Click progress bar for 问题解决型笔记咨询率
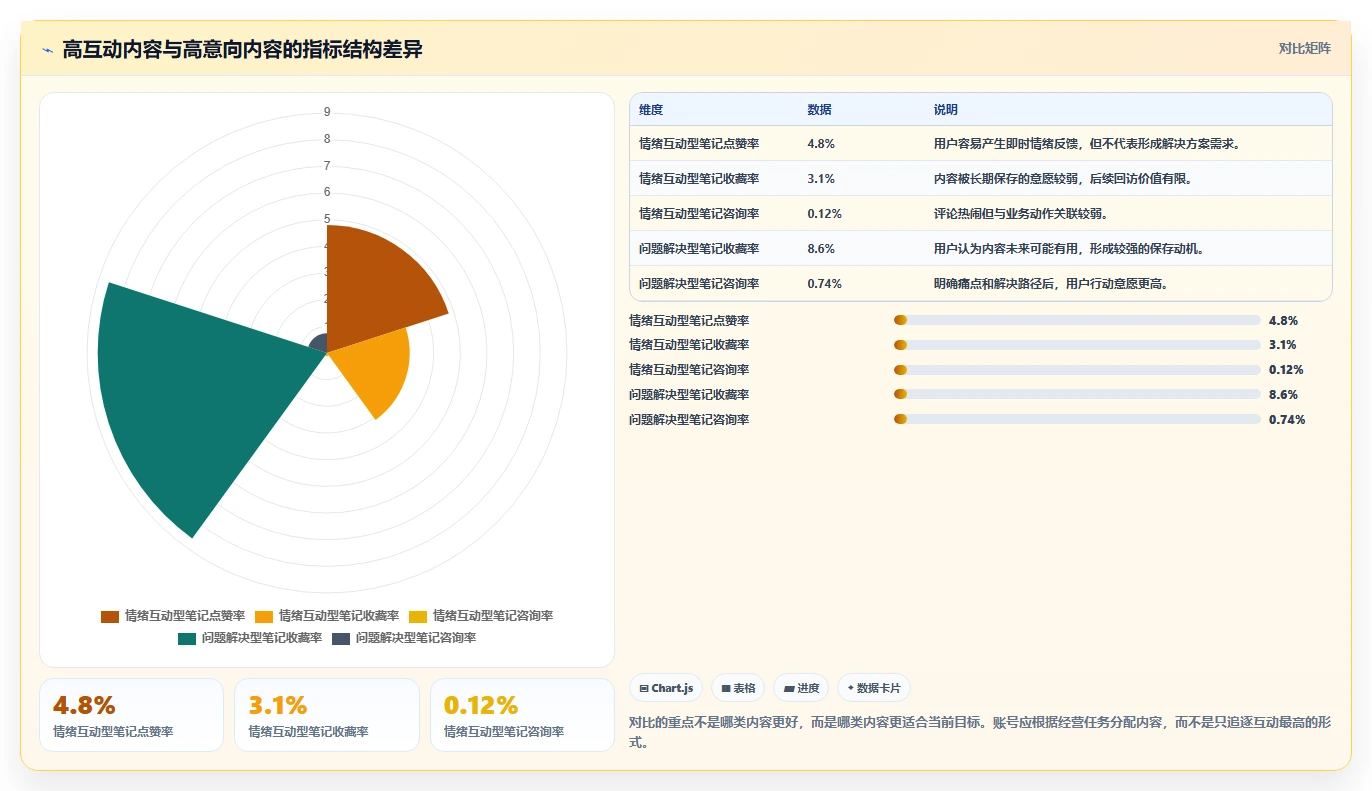The height and width of the screenshot is (791, 1372). point(1077,420)
